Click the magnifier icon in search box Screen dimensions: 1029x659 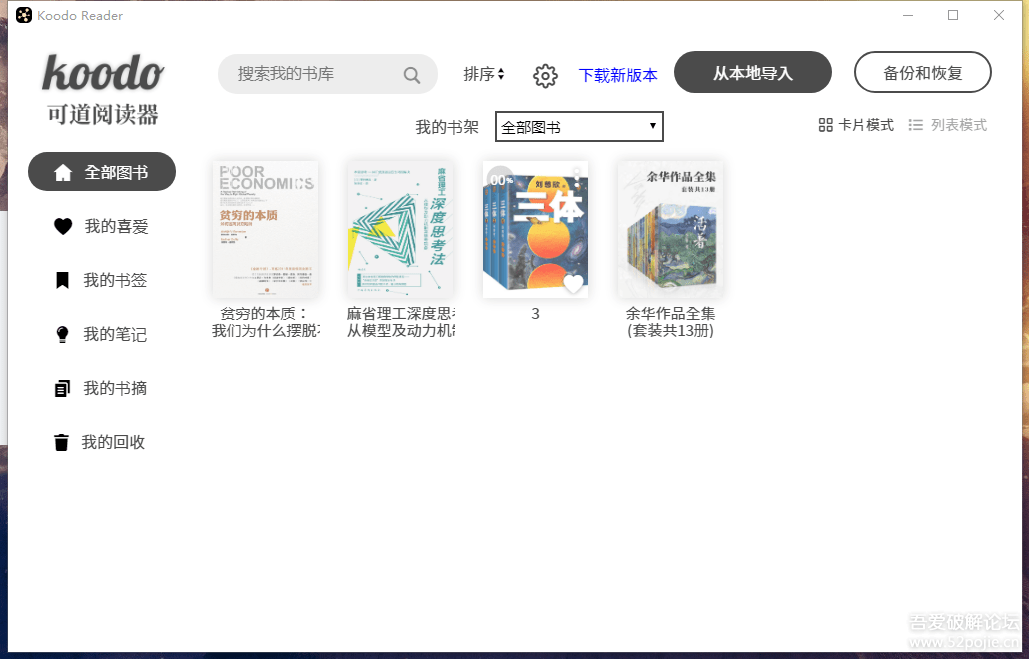411,75
